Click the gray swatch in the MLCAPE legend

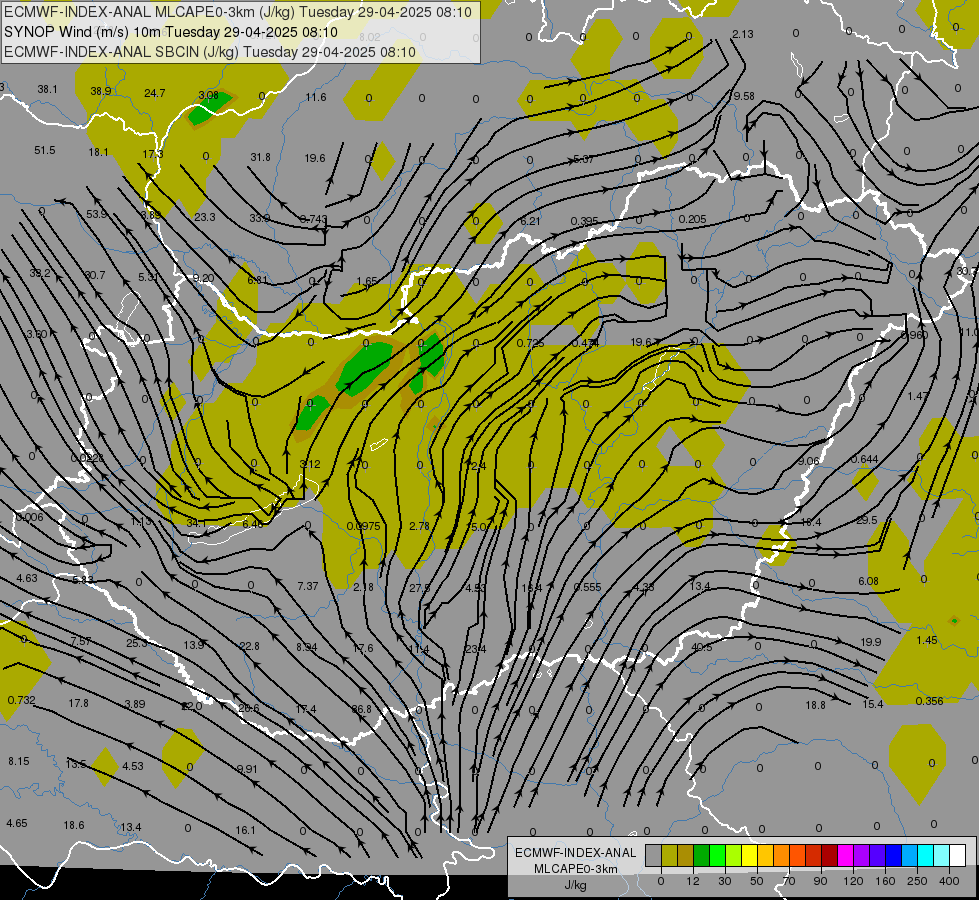pyautogui.click(x=653, y=855)
